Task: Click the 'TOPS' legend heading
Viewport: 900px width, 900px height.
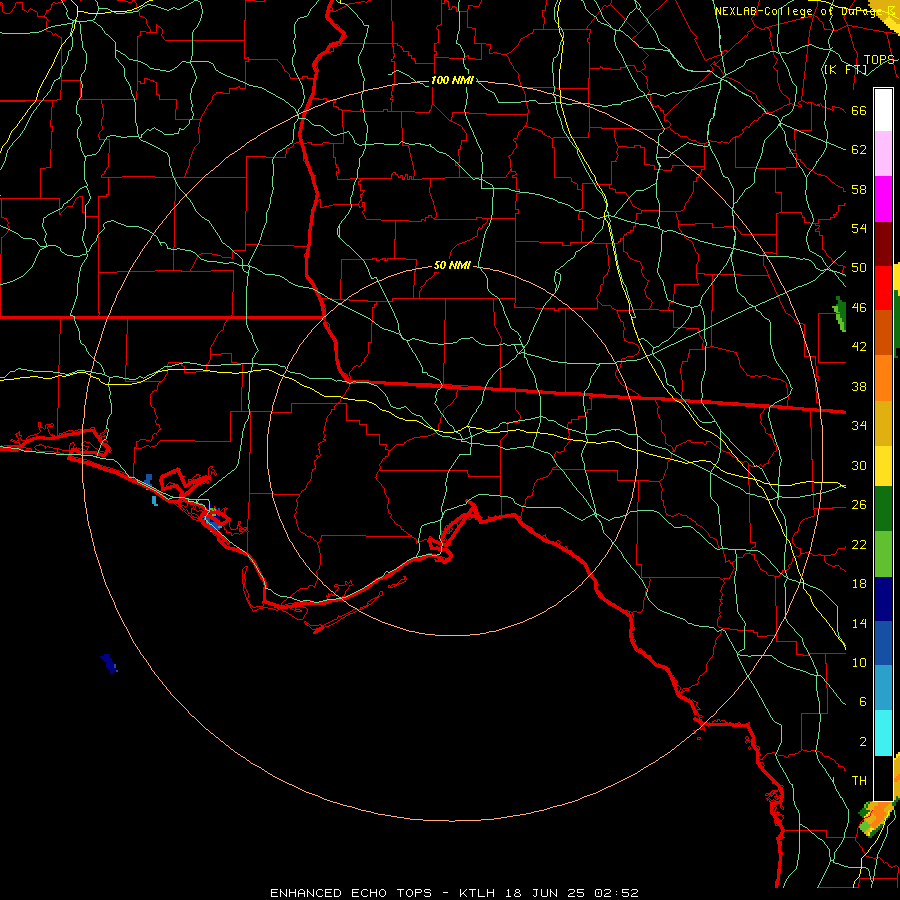Action: (879, 60)
